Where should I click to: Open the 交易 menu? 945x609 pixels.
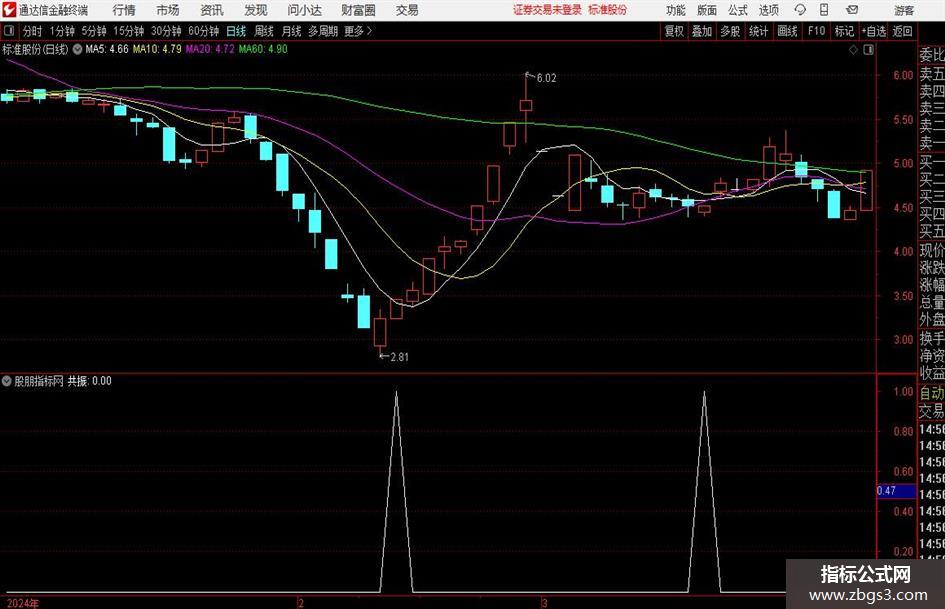pos(407,10)
